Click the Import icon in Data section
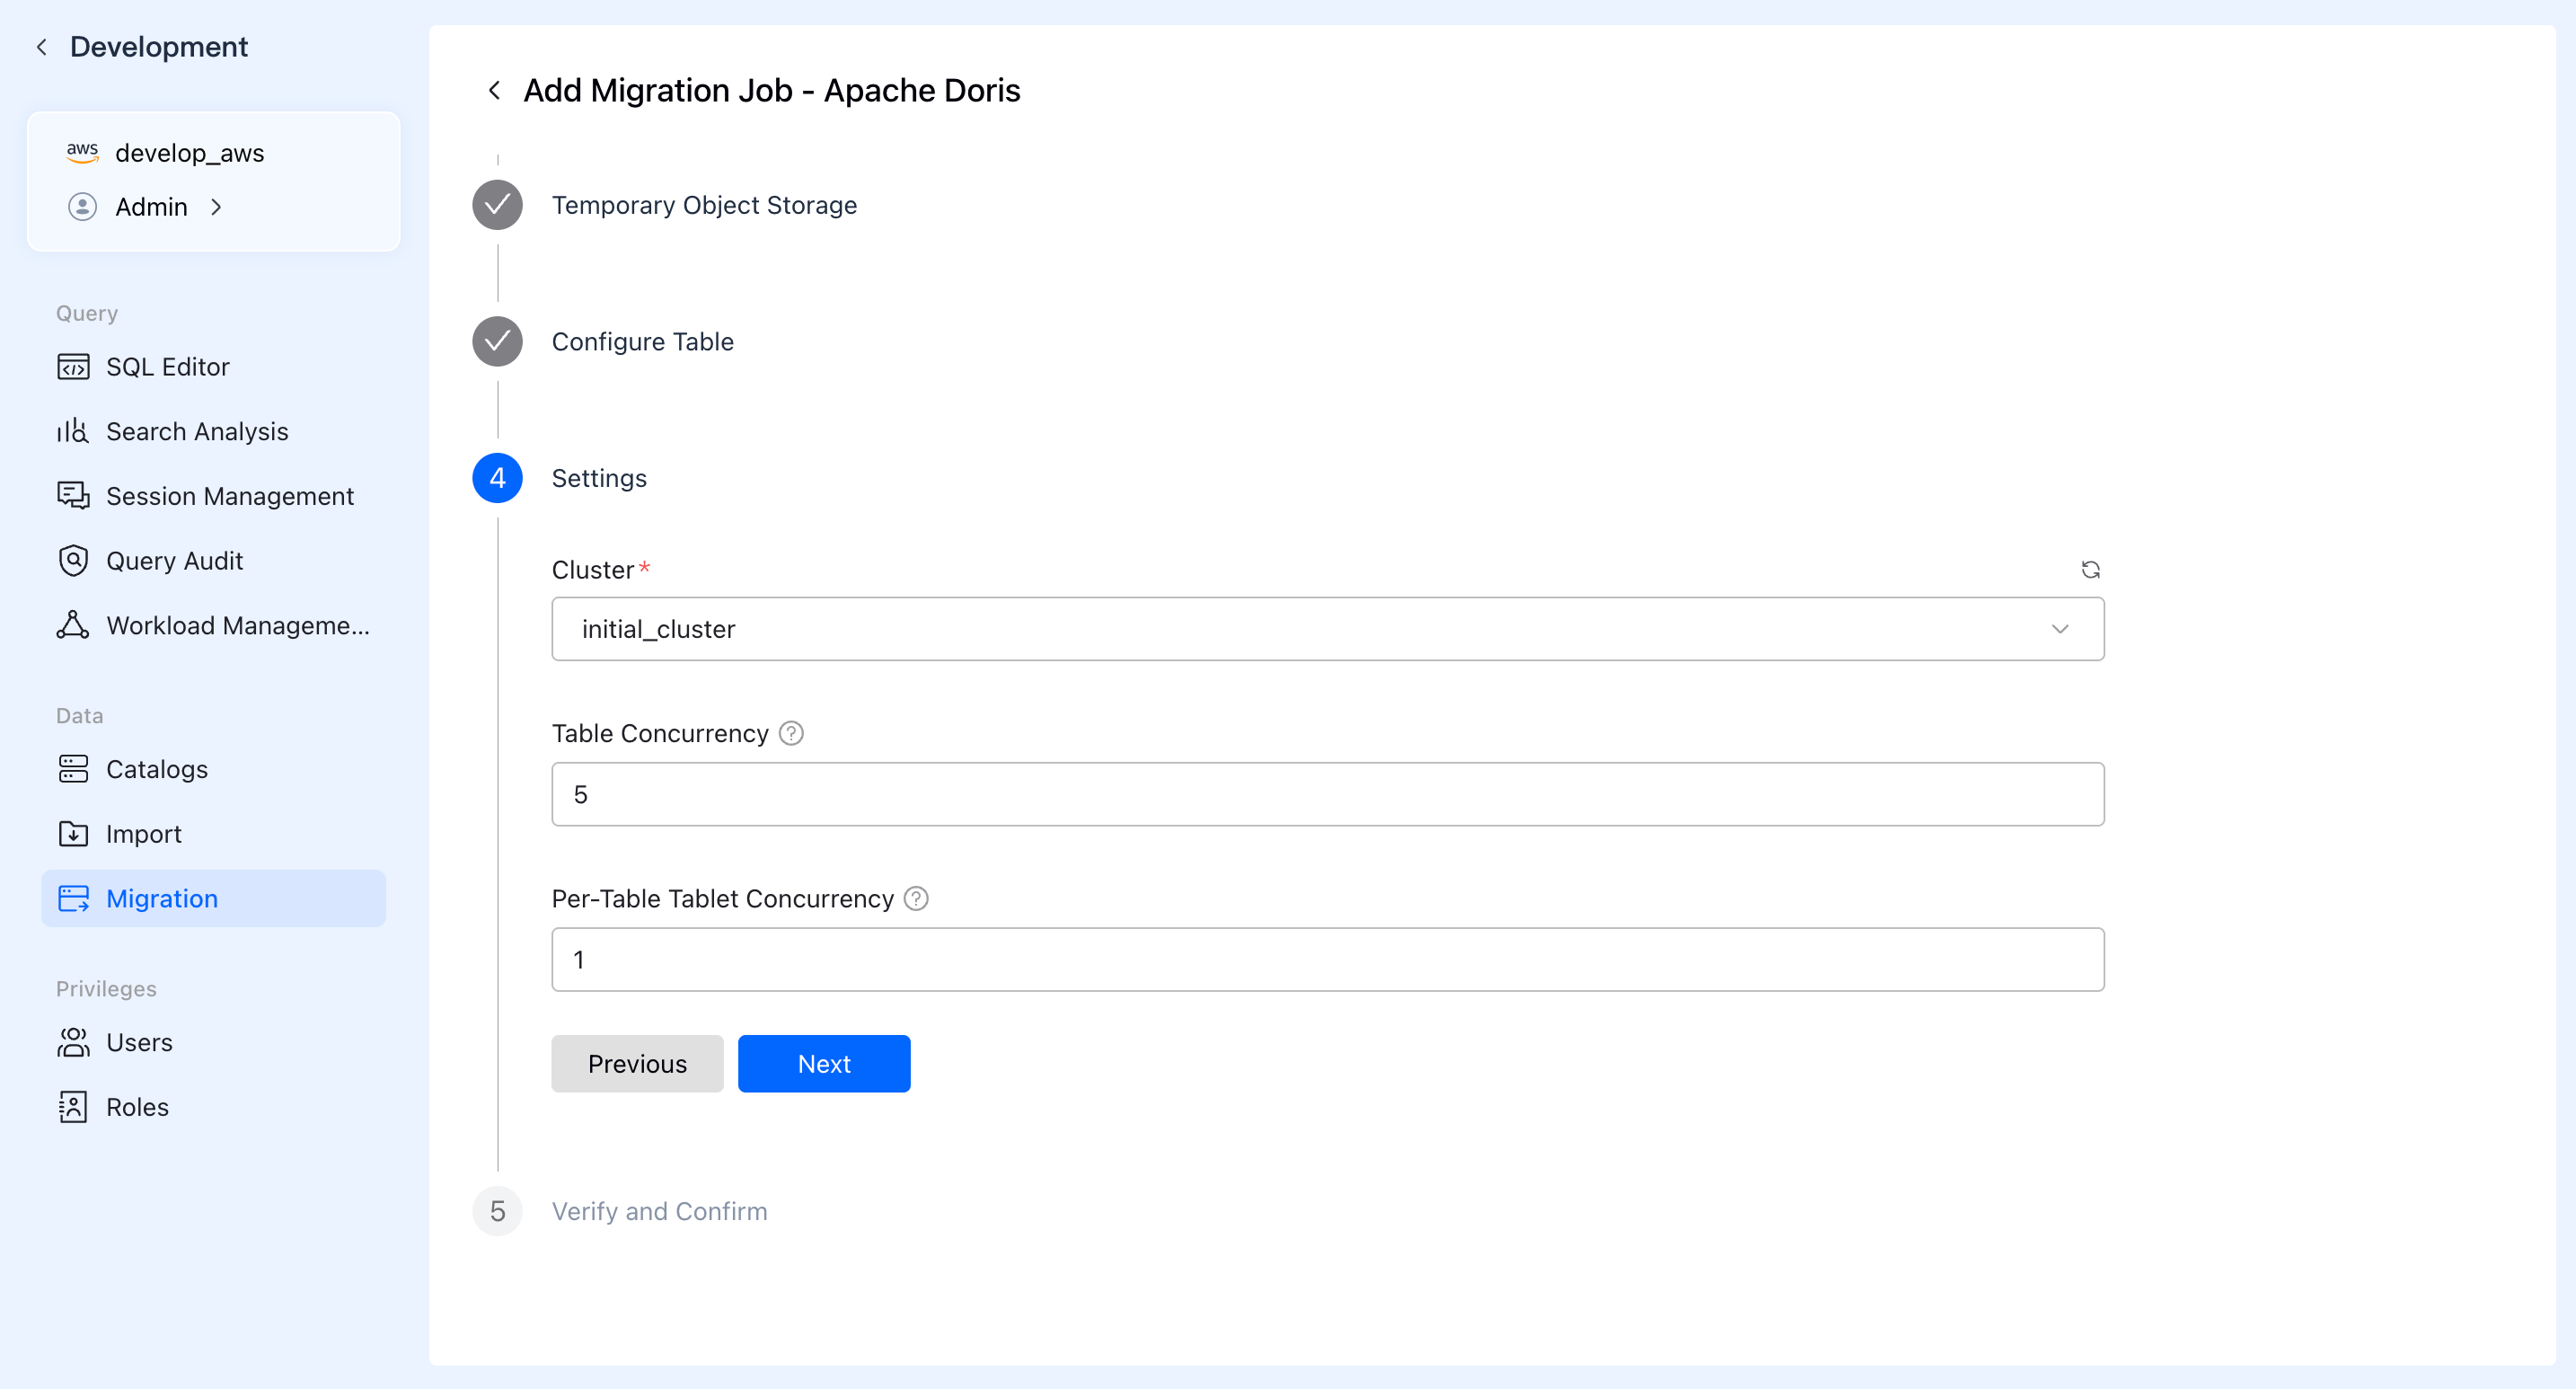2576x1389 pixels. pyautogui.click(x=73, y=834)
